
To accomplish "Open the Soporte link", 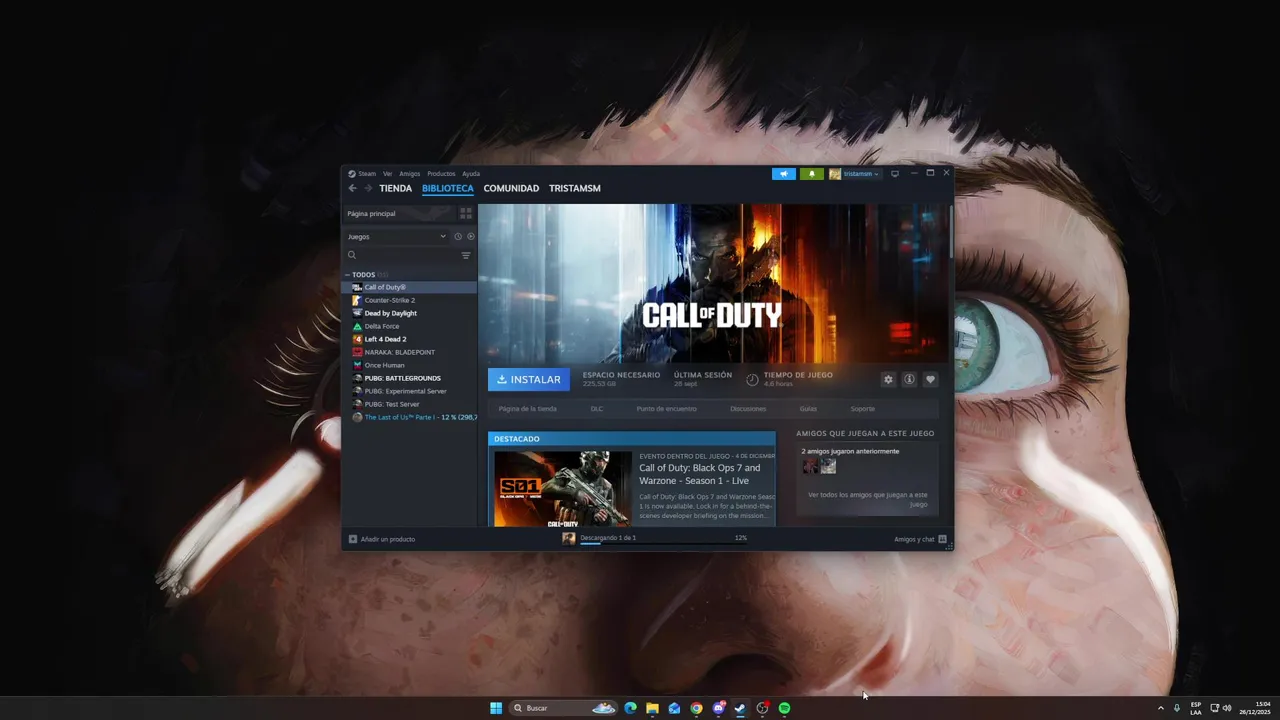I will tap(863, 409).
